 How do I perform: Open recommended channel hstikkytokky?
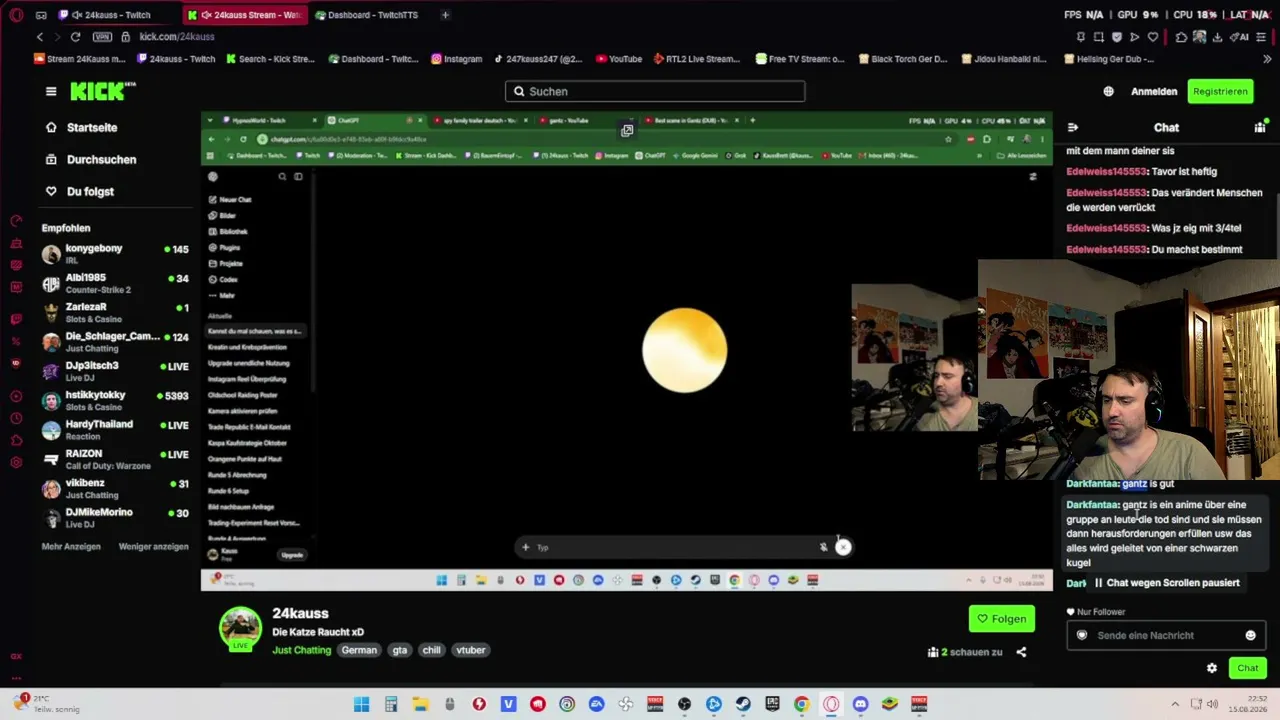(115, 400)
